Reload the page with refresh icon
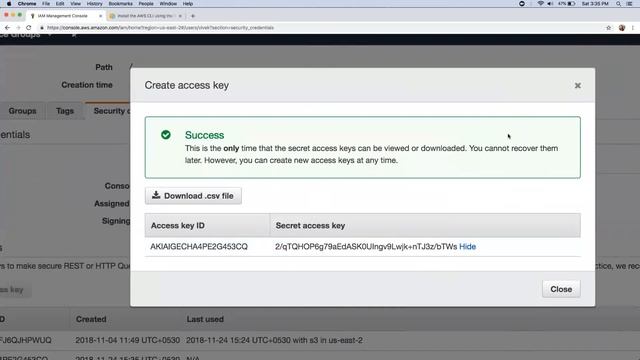 (x=29, y=28)
